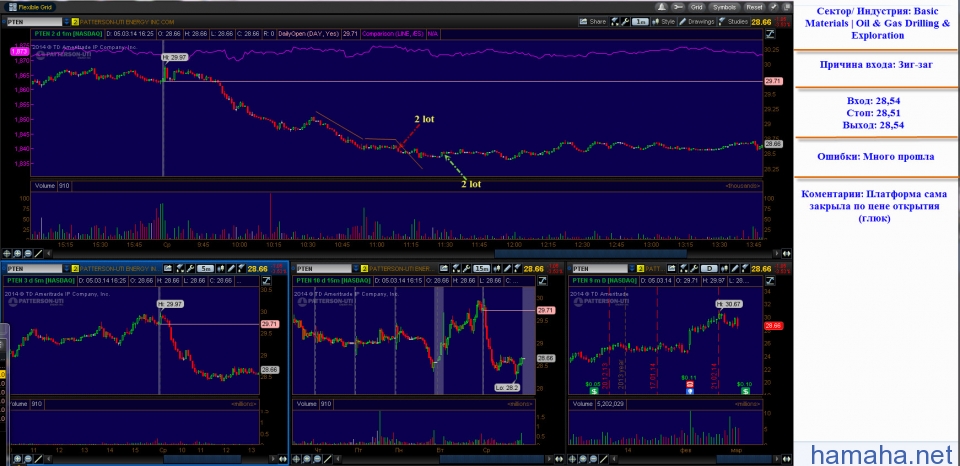
Task: Click main chart horizontal scrollbar thumb
Action: [591, 254]
